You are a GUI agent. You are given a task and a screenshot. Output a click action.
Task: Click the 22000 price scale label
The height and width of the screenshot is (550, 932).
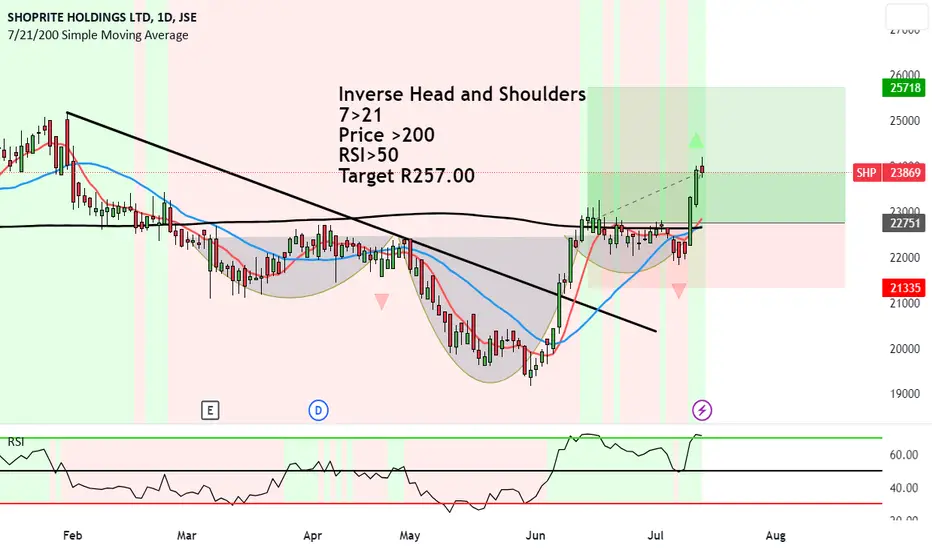[x=904, y=257]
